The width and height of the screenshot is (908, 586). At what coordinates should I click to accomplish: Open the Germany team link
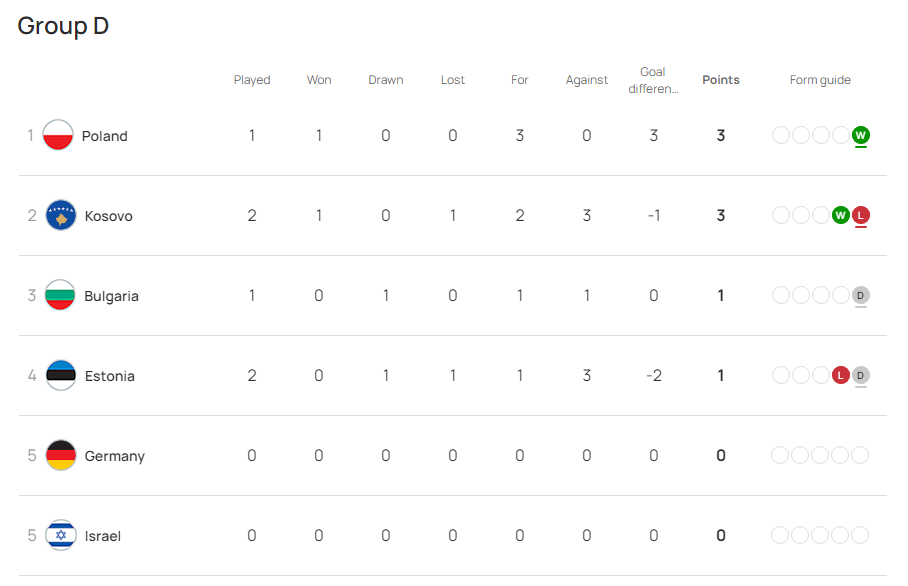click(115, 456)
